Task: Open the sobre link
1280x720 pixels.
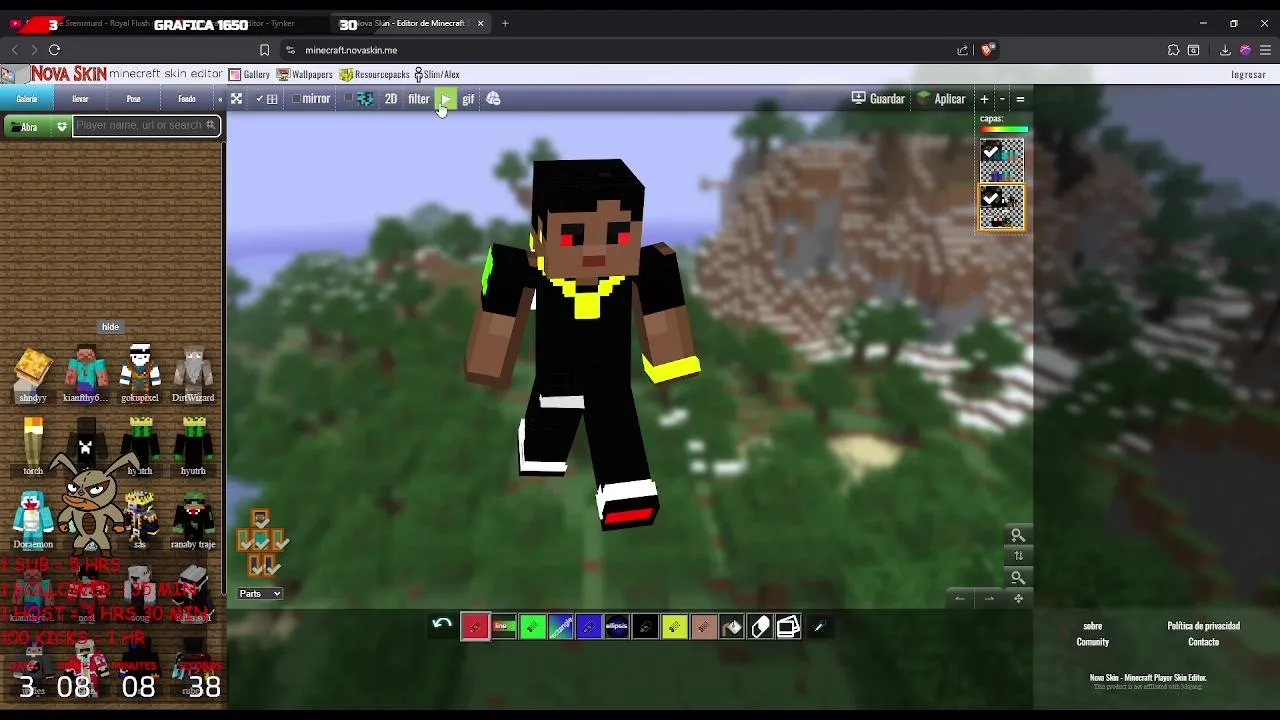Action: [1092, 626]
